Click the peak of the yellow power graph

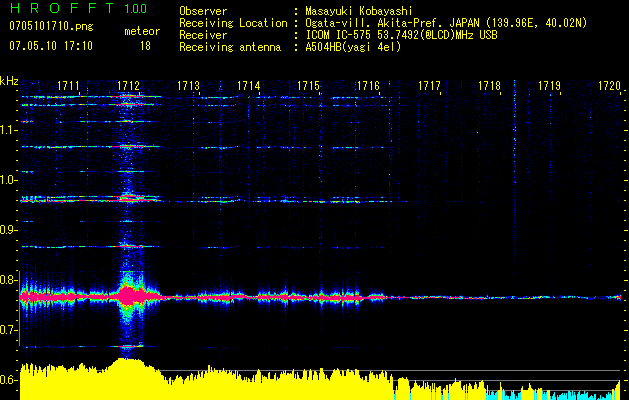pos(127,361)
